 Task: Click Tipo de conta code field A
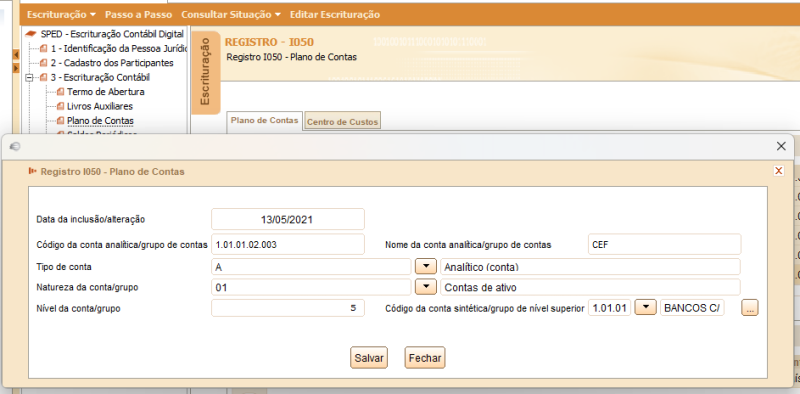tap(311, 266)
